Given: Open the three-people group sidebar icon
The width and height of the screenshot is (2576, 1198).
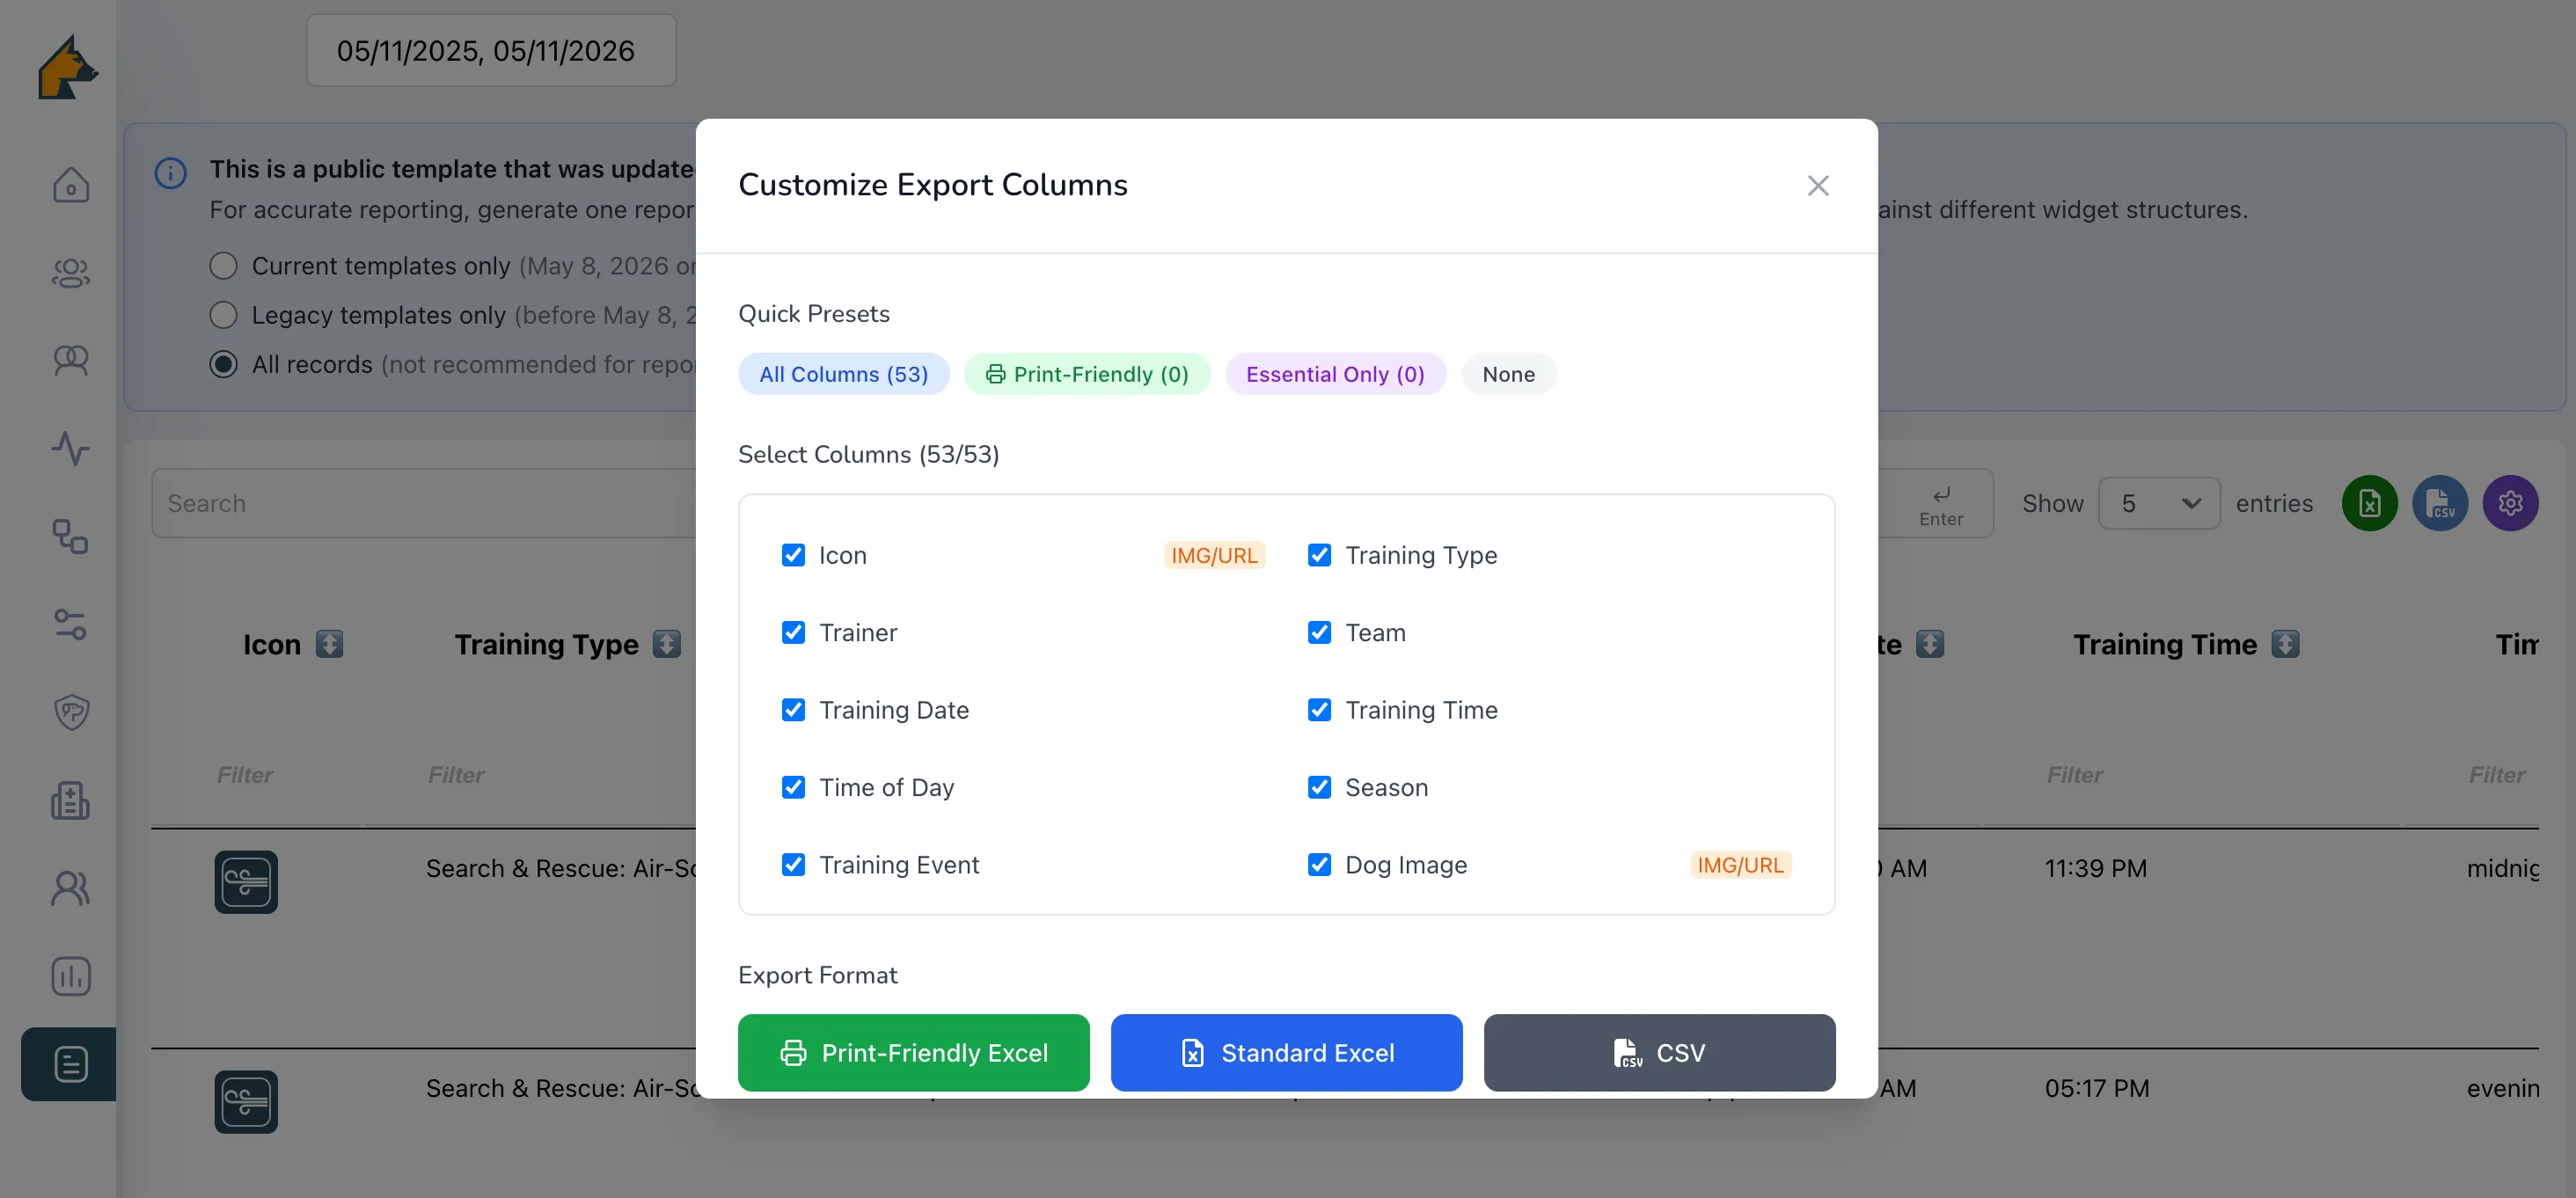Looking at the screenshot, I should coord(70,273).
